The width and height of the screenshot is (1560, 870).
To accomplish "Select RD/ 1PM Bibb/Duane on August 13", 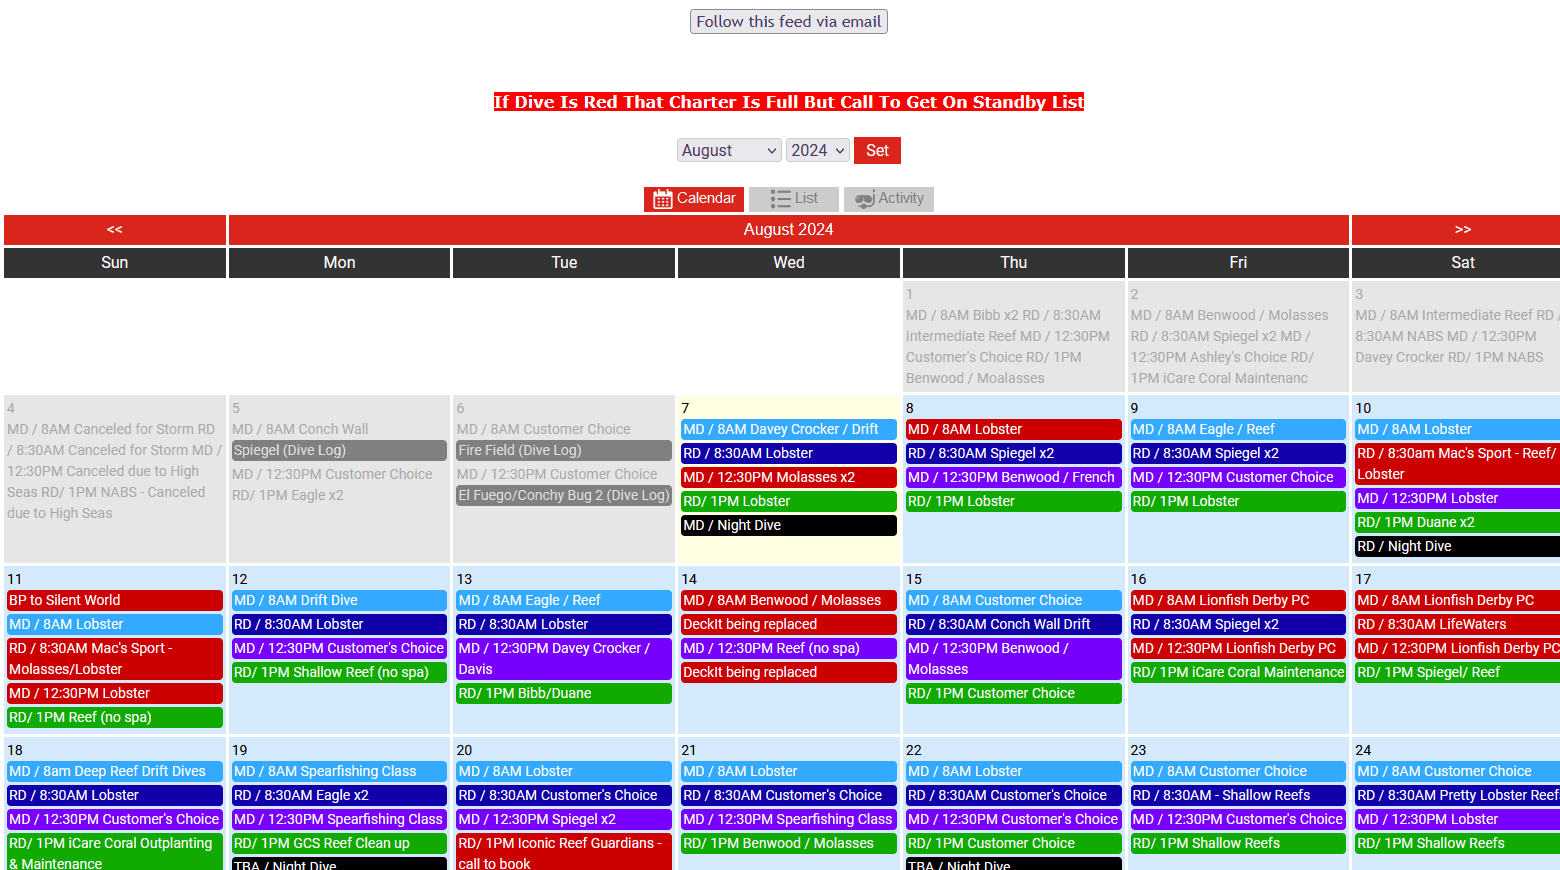I will click(x=563, y=693).
